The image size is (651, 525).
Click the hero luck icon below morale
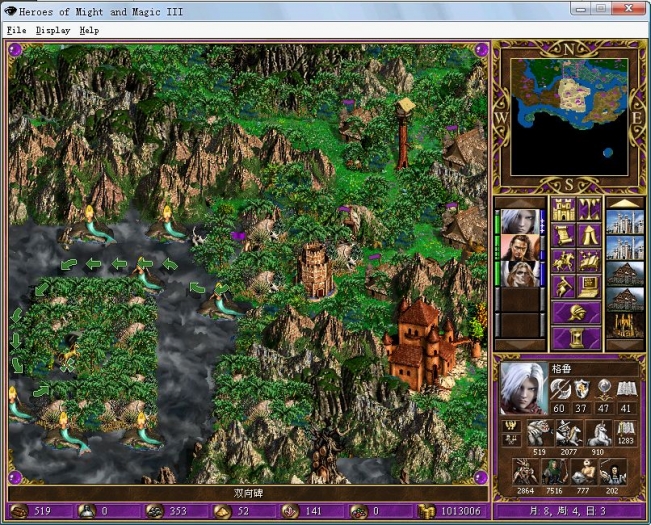coord(511,440)
